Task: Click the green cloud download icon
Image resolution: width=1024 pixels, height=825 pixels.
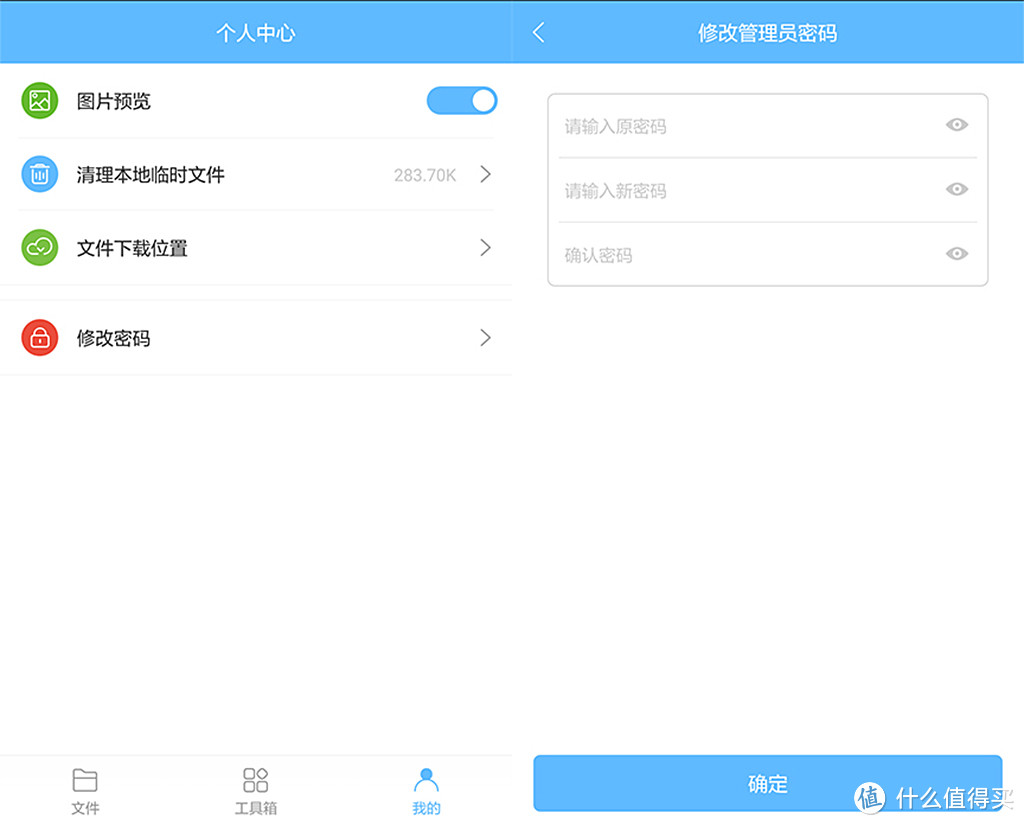Action: tap(40, 248)
